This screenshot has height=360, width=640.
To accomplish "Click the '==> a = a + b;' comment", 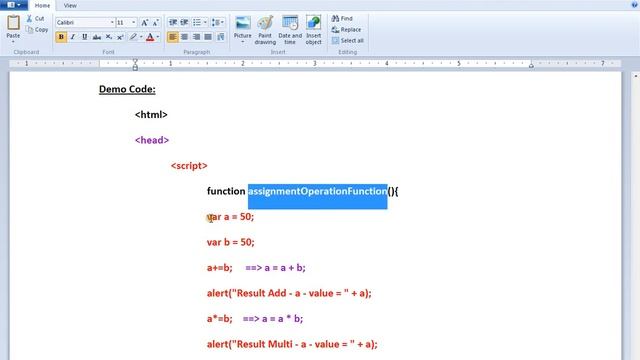I will click(276, 268).
